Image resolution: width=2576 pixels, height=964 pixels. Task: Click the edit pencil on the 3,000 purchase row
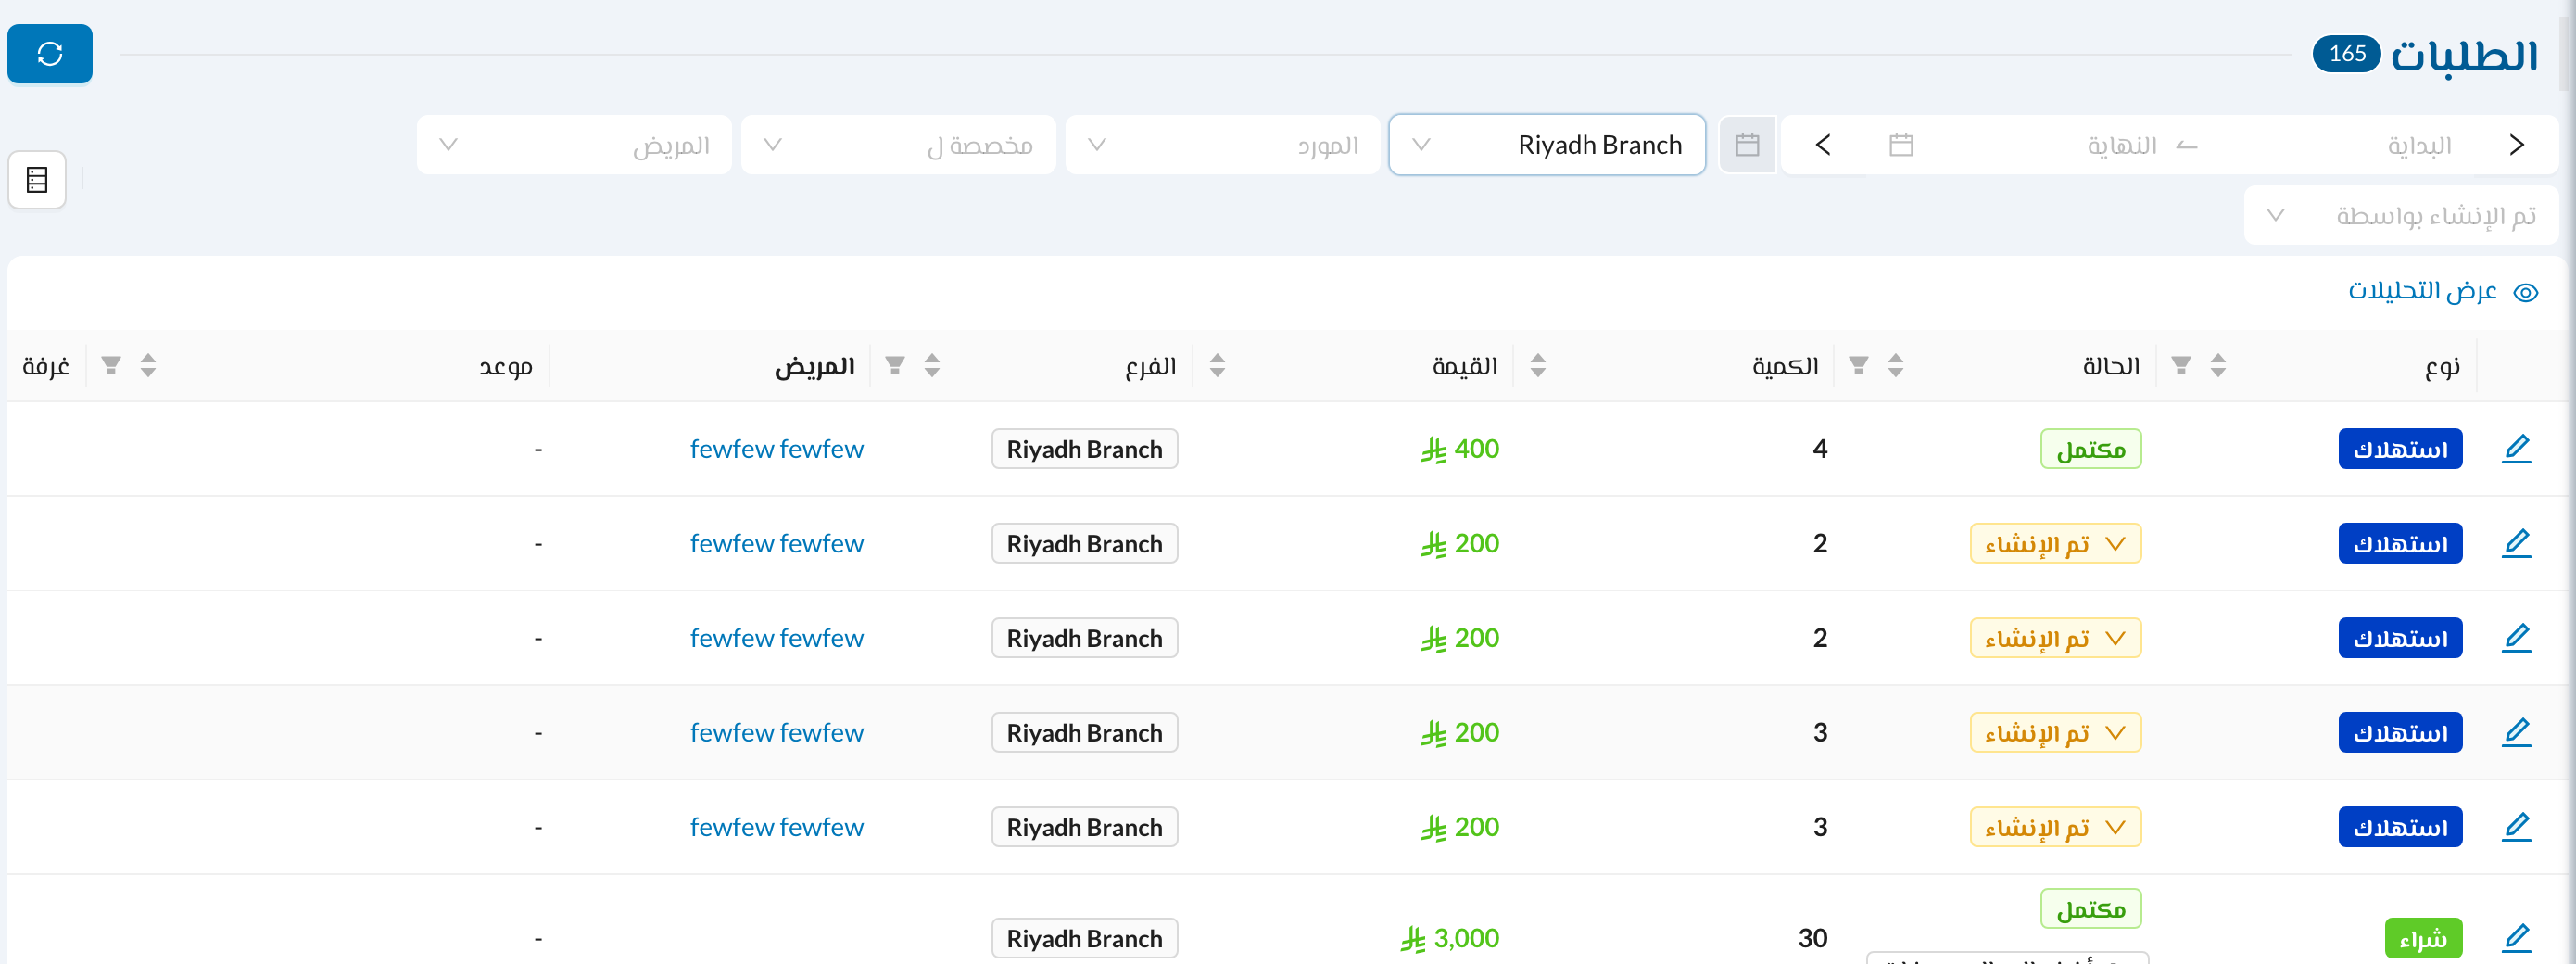[x=2516, y=938]
